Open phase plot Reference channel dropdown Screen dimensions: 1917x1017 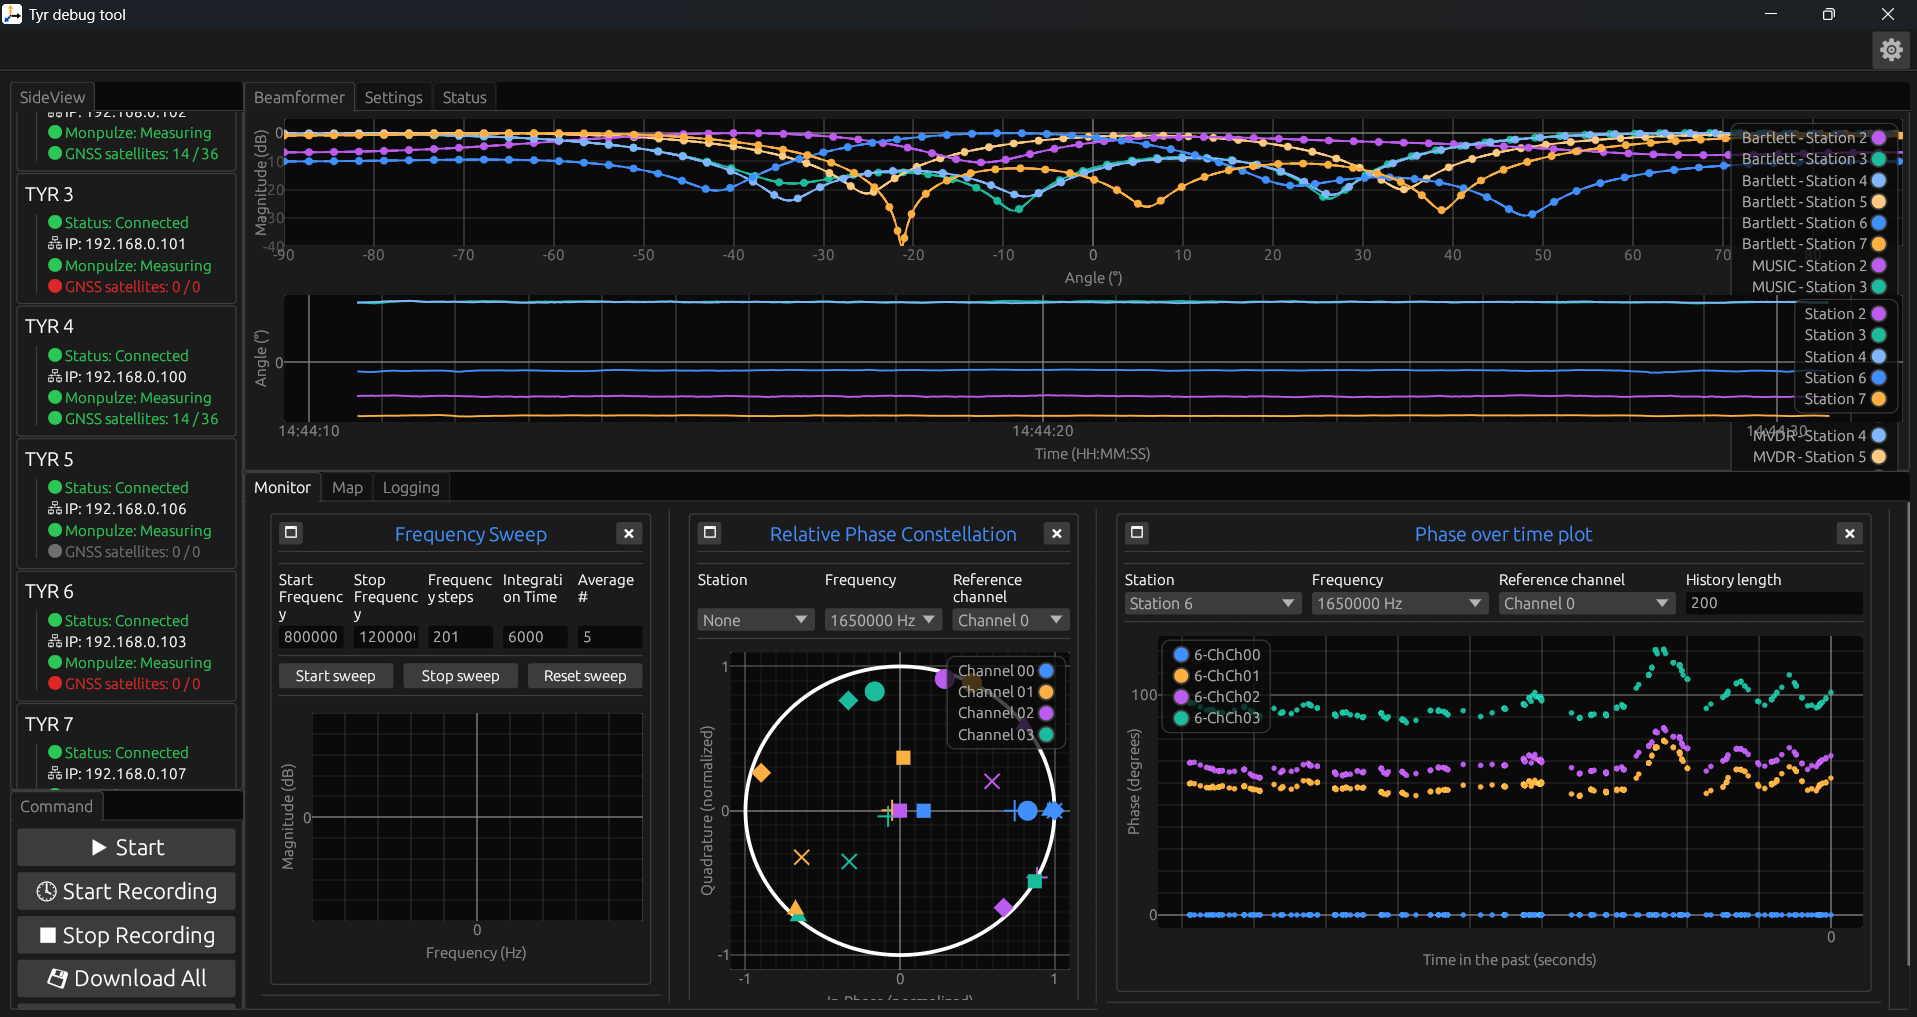coord(1586,604)
